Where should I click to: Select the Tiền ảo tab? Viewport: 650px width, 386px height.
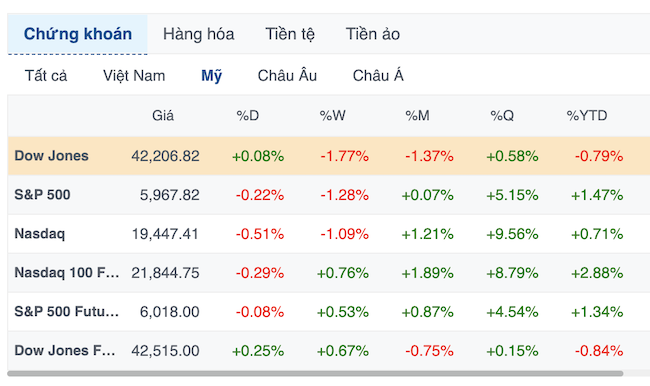373,34
